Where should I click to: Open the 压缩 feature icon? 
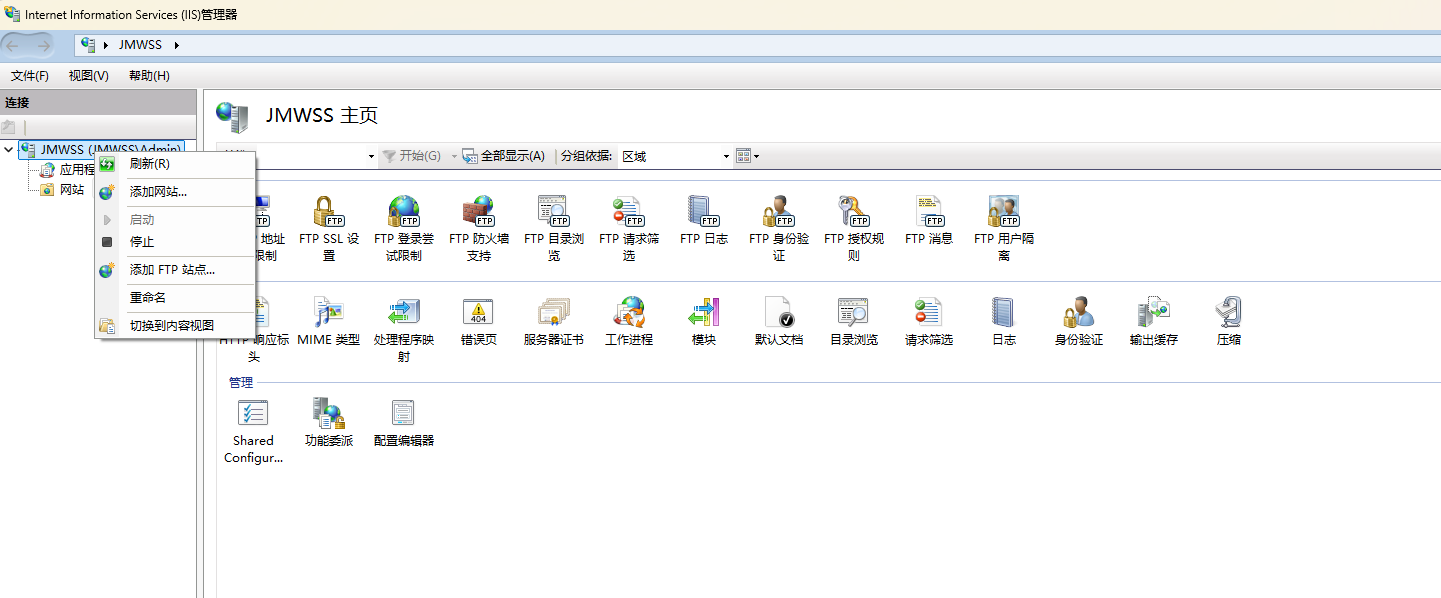pyautogui.click(x=1228, y=314)
